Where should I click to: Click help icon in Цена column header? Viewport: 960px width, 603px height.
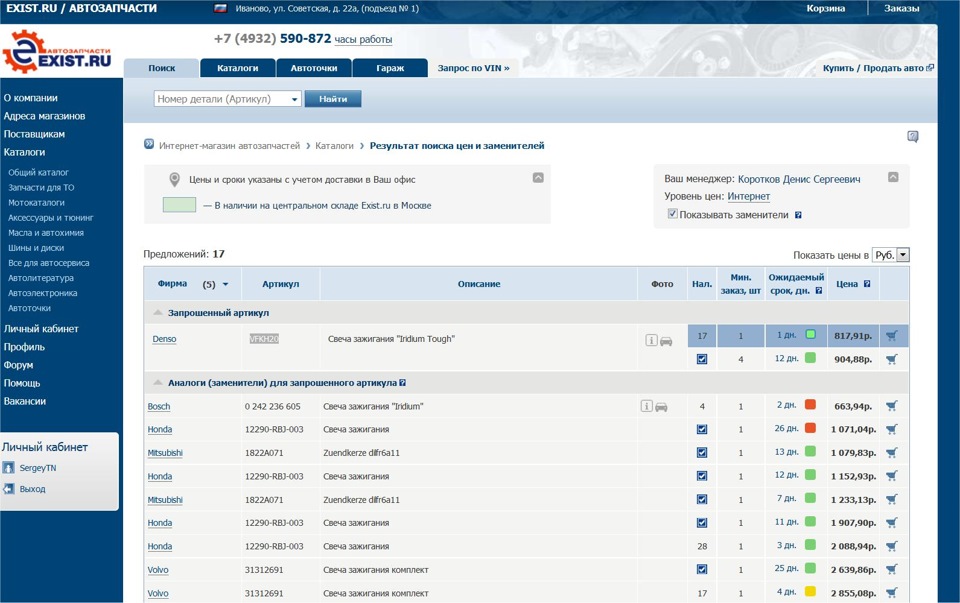coord(867,283)
